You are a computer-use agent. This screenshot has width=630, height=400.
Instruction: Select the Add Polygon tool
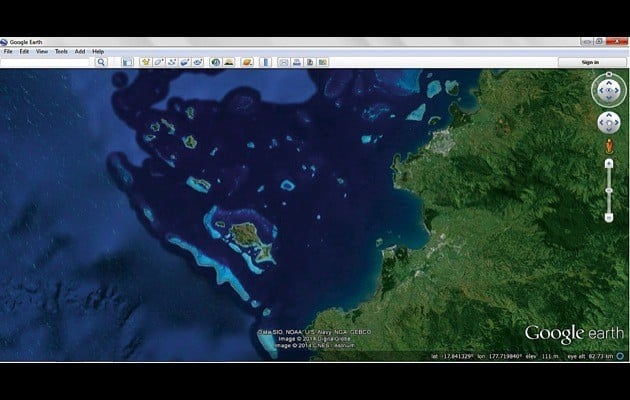159,62
